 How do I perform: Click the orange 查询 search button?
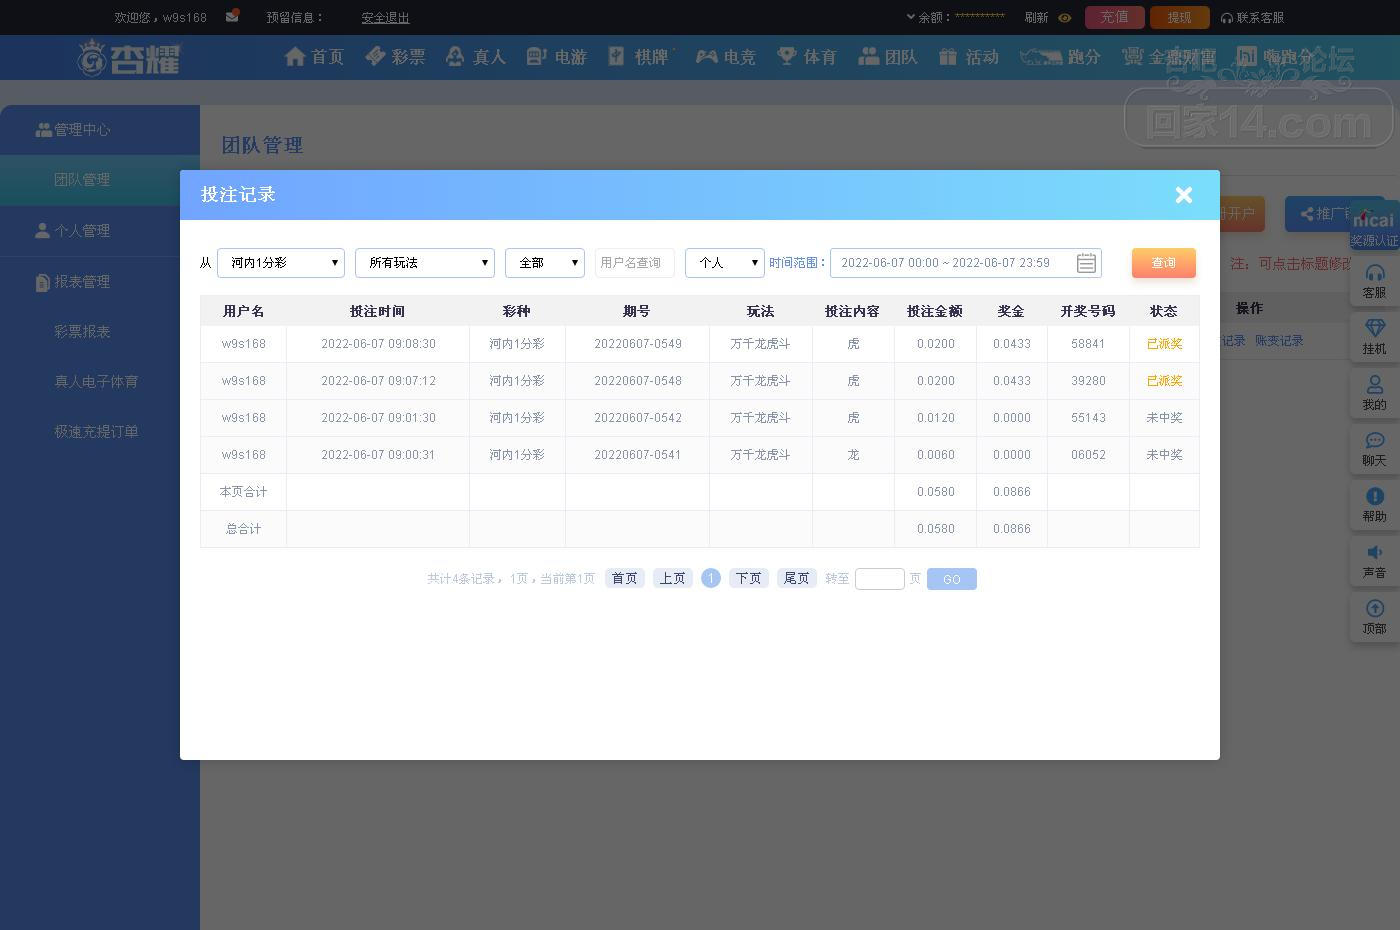pyautogui.click(x=1164, y=263)
